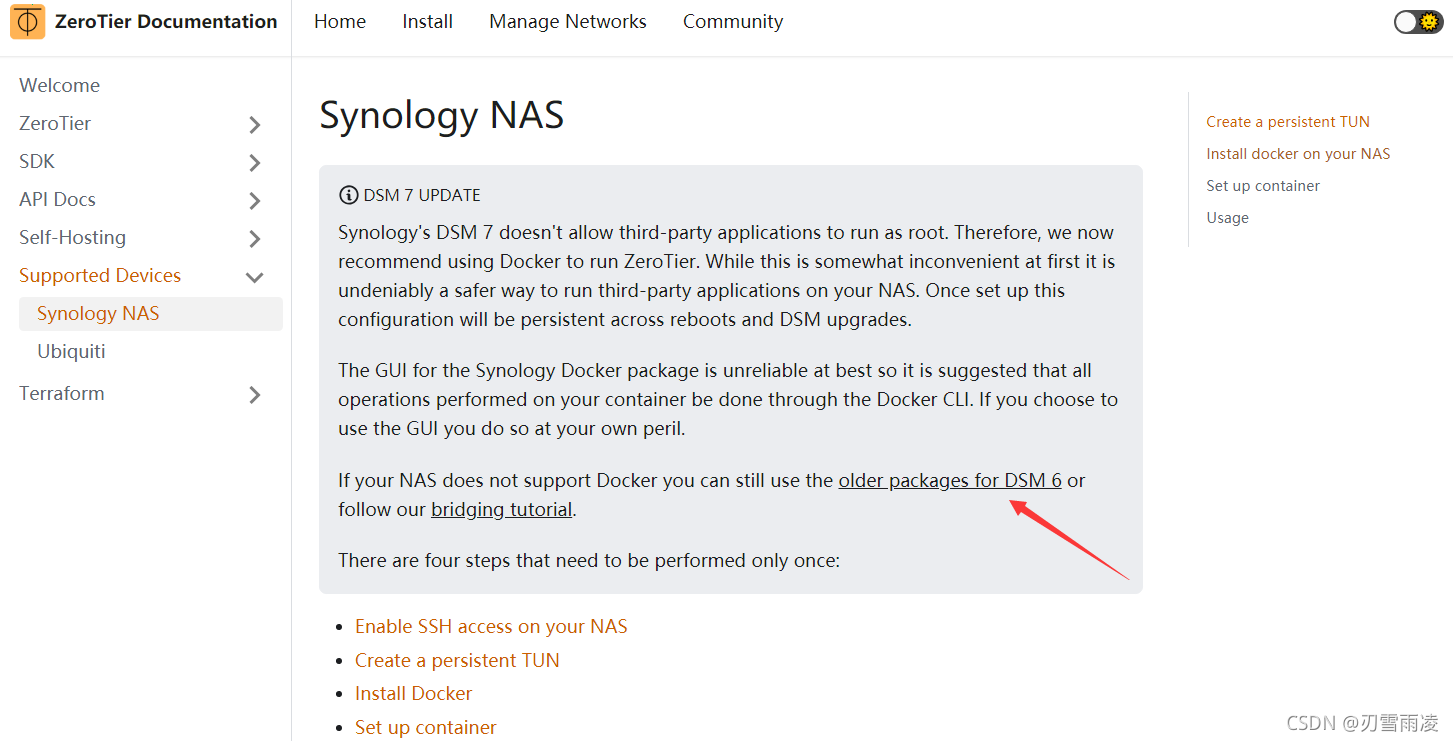
Task: Open Create a persistent TUN list link
Action: click(x=457, y=660)
